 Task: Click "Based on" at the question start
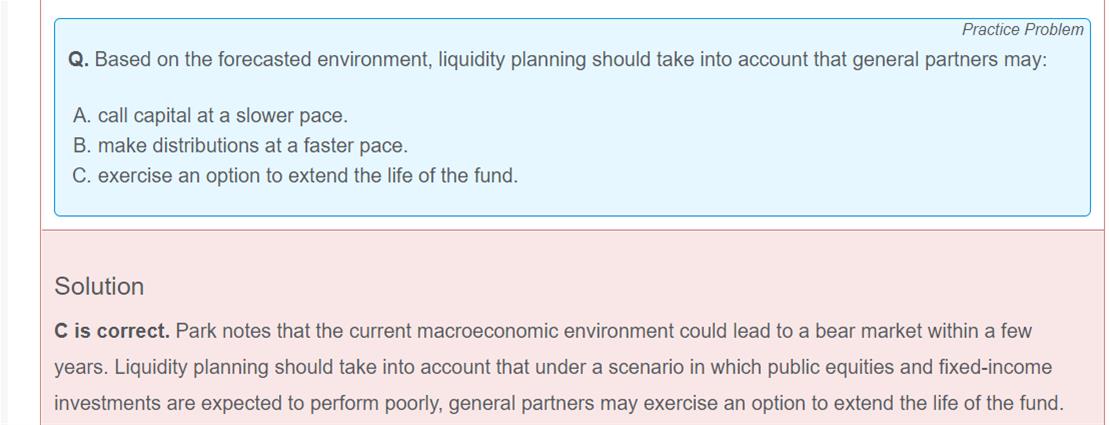124,60
